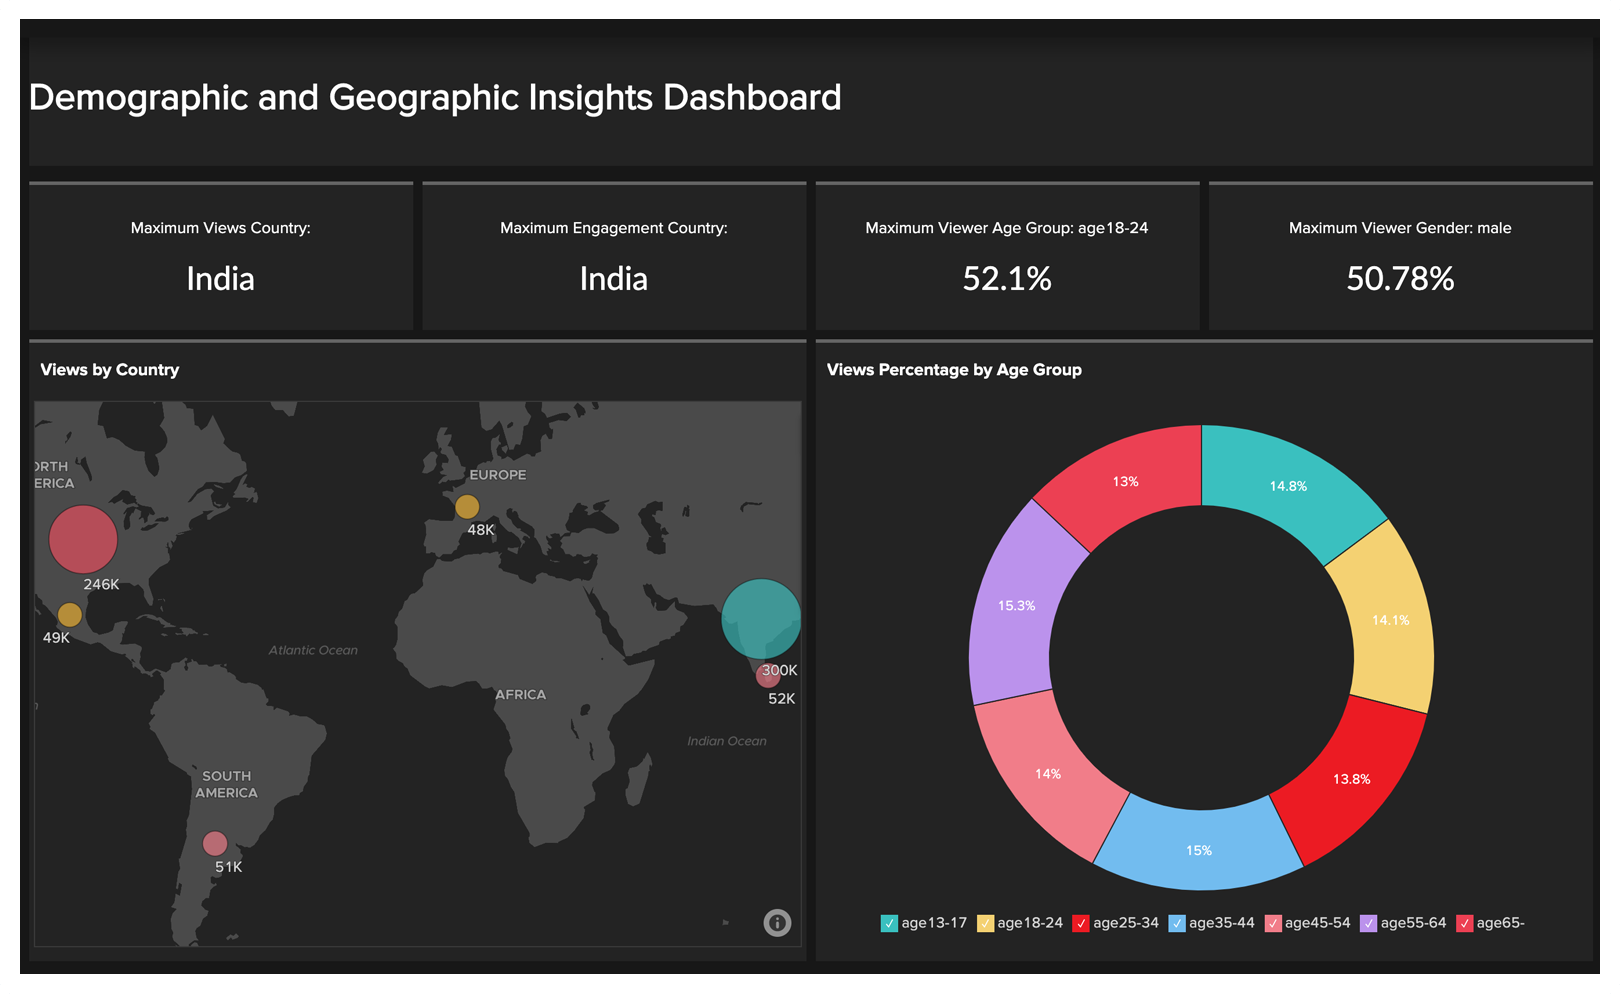
Task: Click the dashboard title text
Action: point(435,98)
